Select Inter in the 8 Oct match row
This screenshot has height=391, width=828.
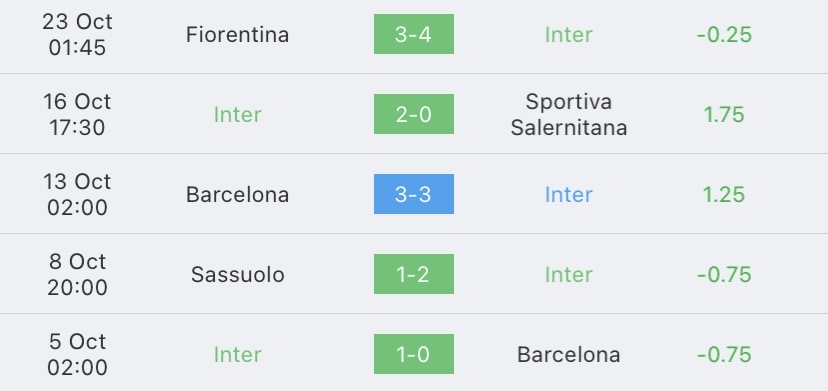[x=569, y=274]
